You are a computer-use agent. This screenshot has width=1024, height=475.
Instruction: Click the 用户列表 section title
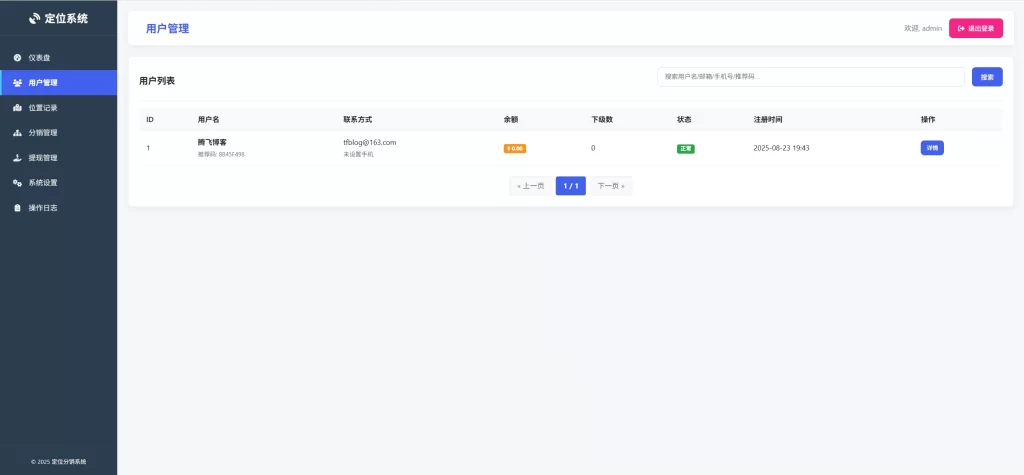click(x=157, y=81)
